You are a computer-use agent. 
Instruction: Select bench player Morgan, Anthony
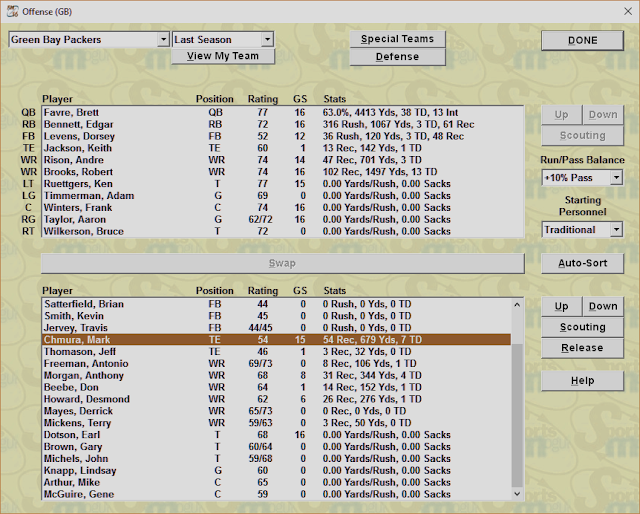(276, 375)
